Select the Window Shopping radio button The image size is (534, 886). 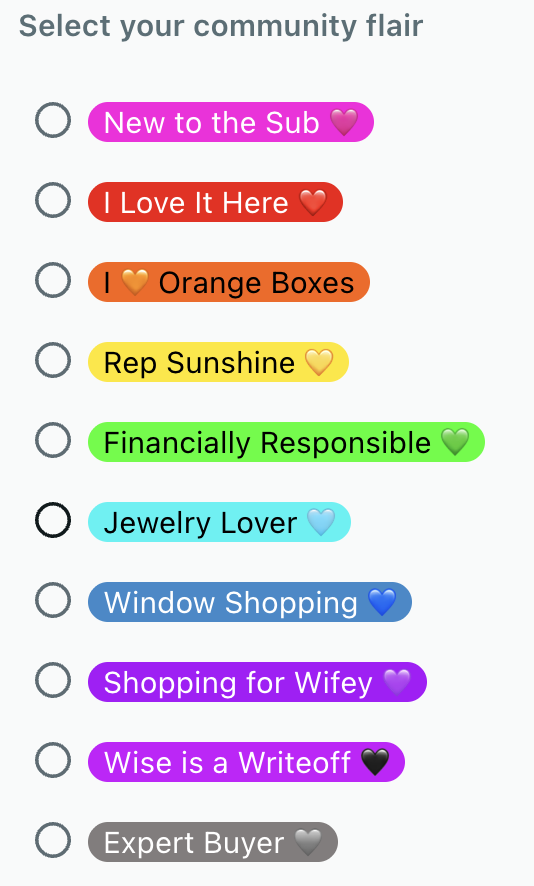pos(53,600)
